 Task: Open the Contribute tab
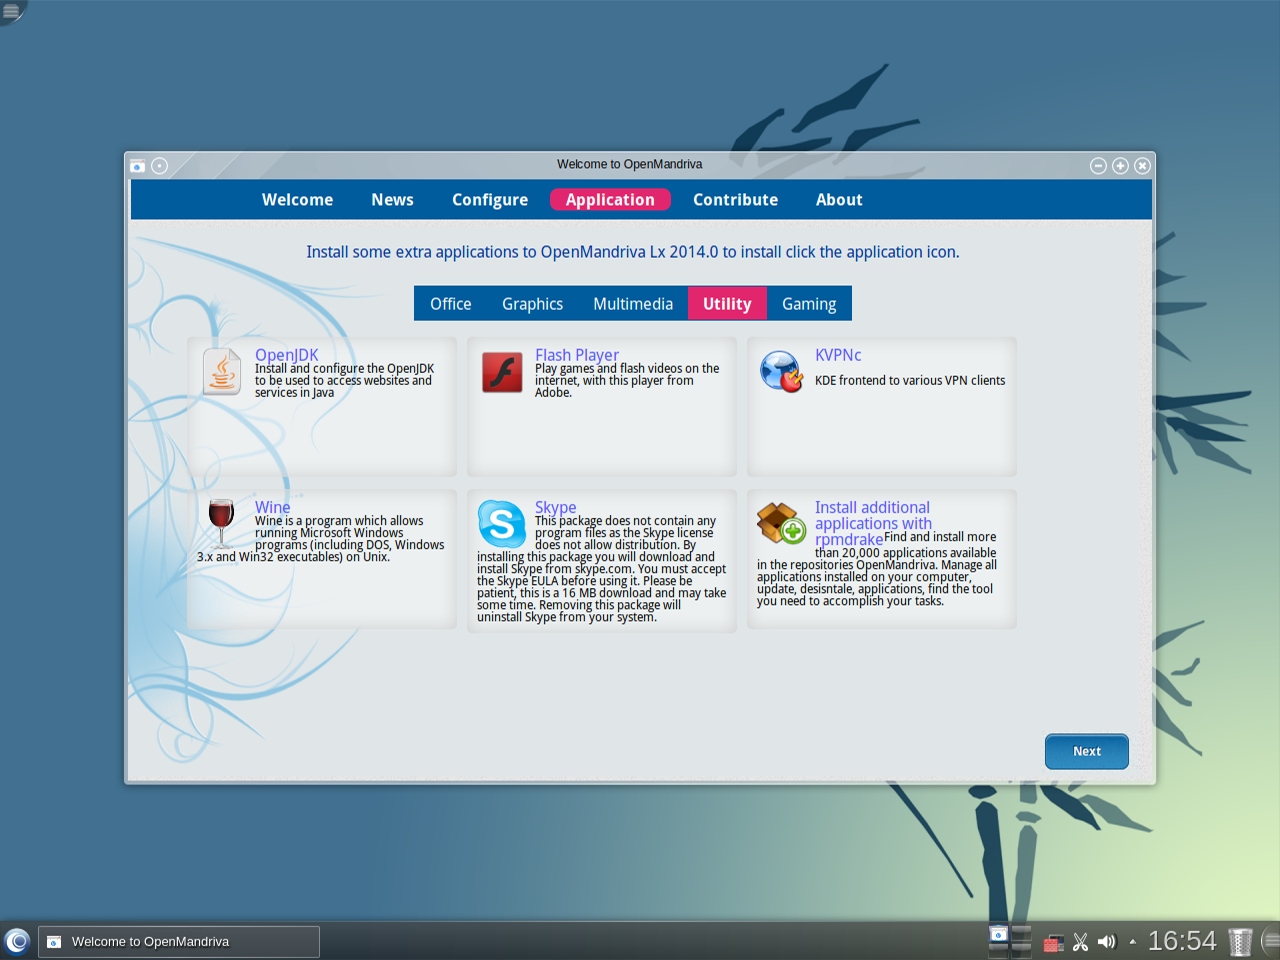pos(735,200)
